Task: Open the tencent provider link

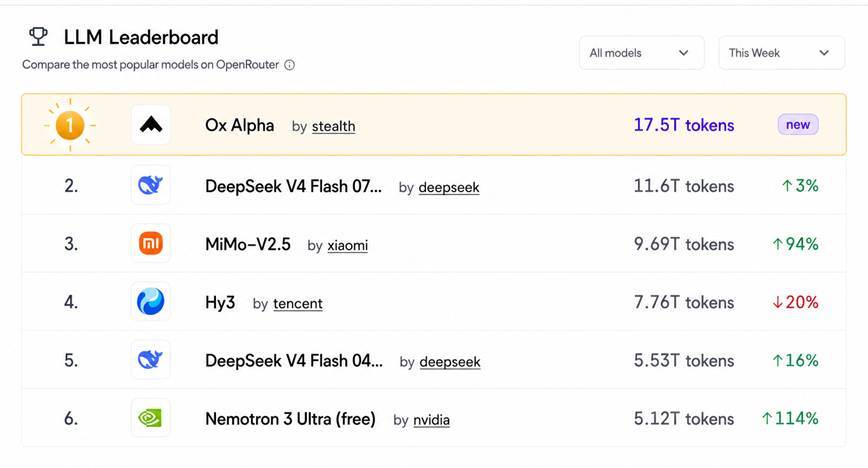Action: [x=298, y=304]
